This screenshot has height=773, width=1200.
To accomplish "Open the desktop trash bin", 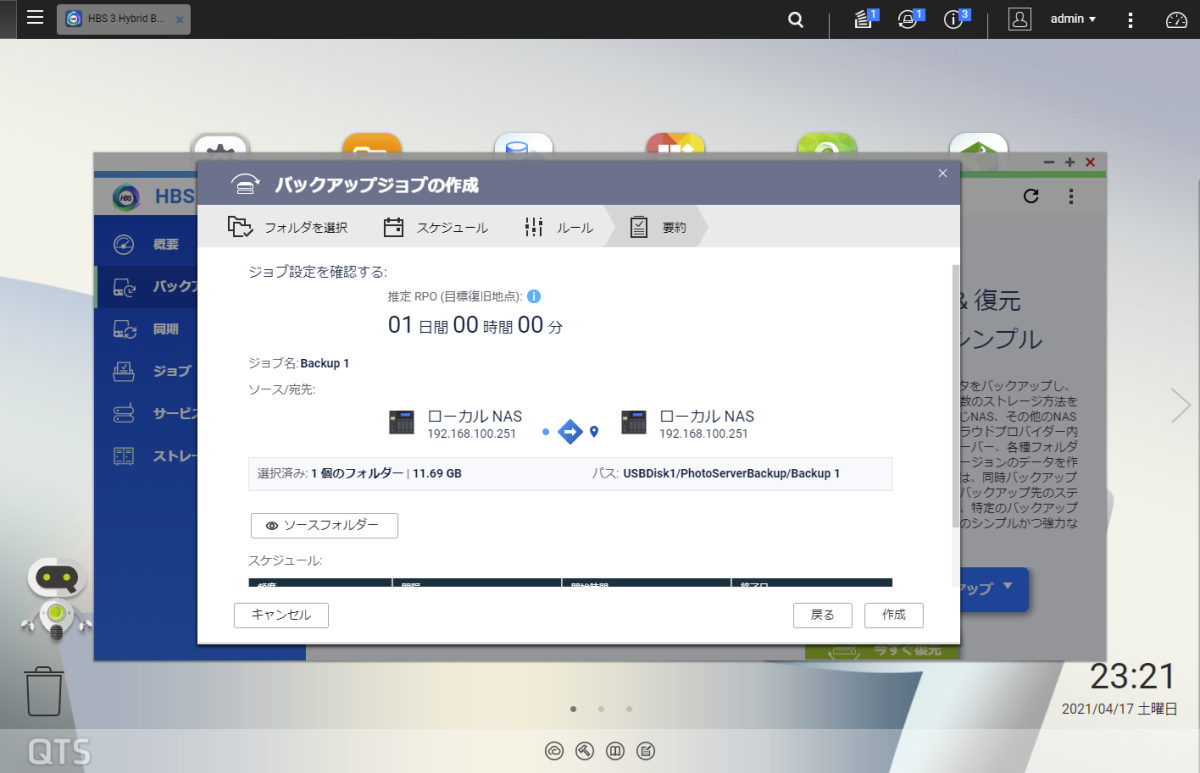I will [44, 691].
